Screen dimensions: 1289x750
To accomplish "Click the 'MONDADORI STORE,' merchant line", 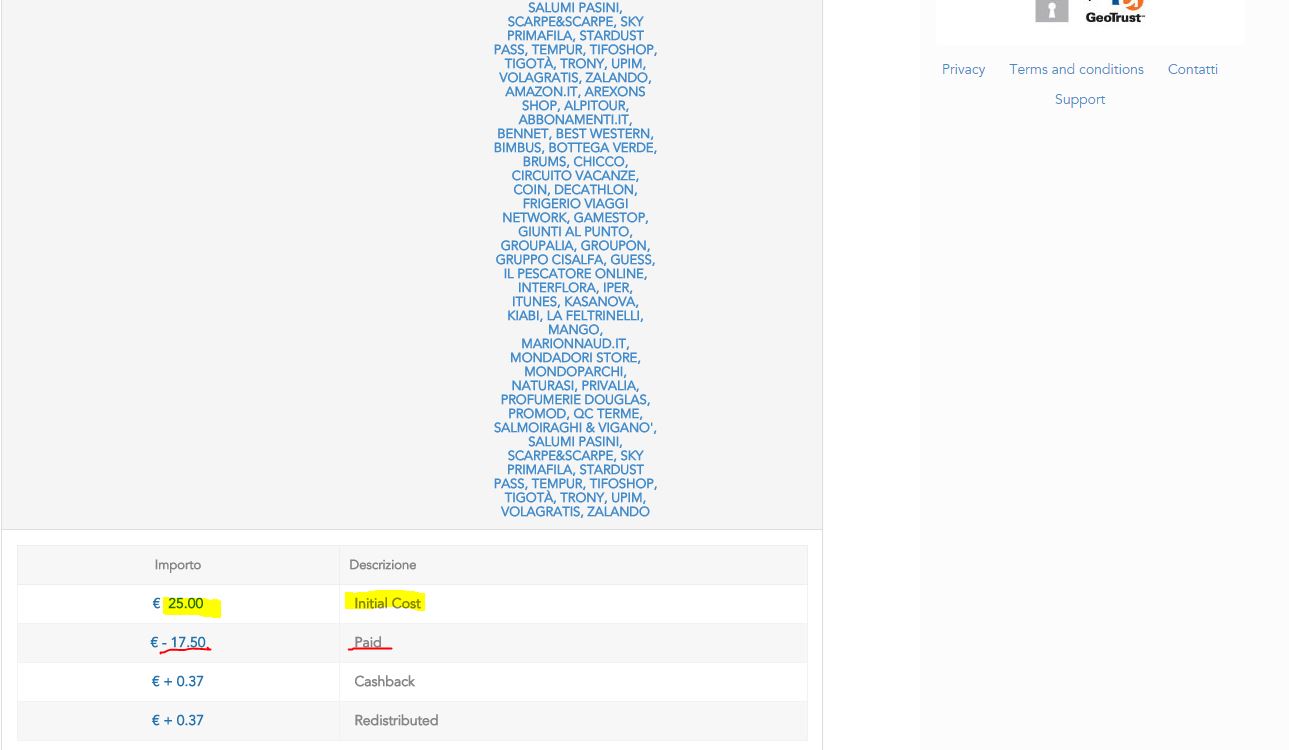I will [x=575, y=358].
